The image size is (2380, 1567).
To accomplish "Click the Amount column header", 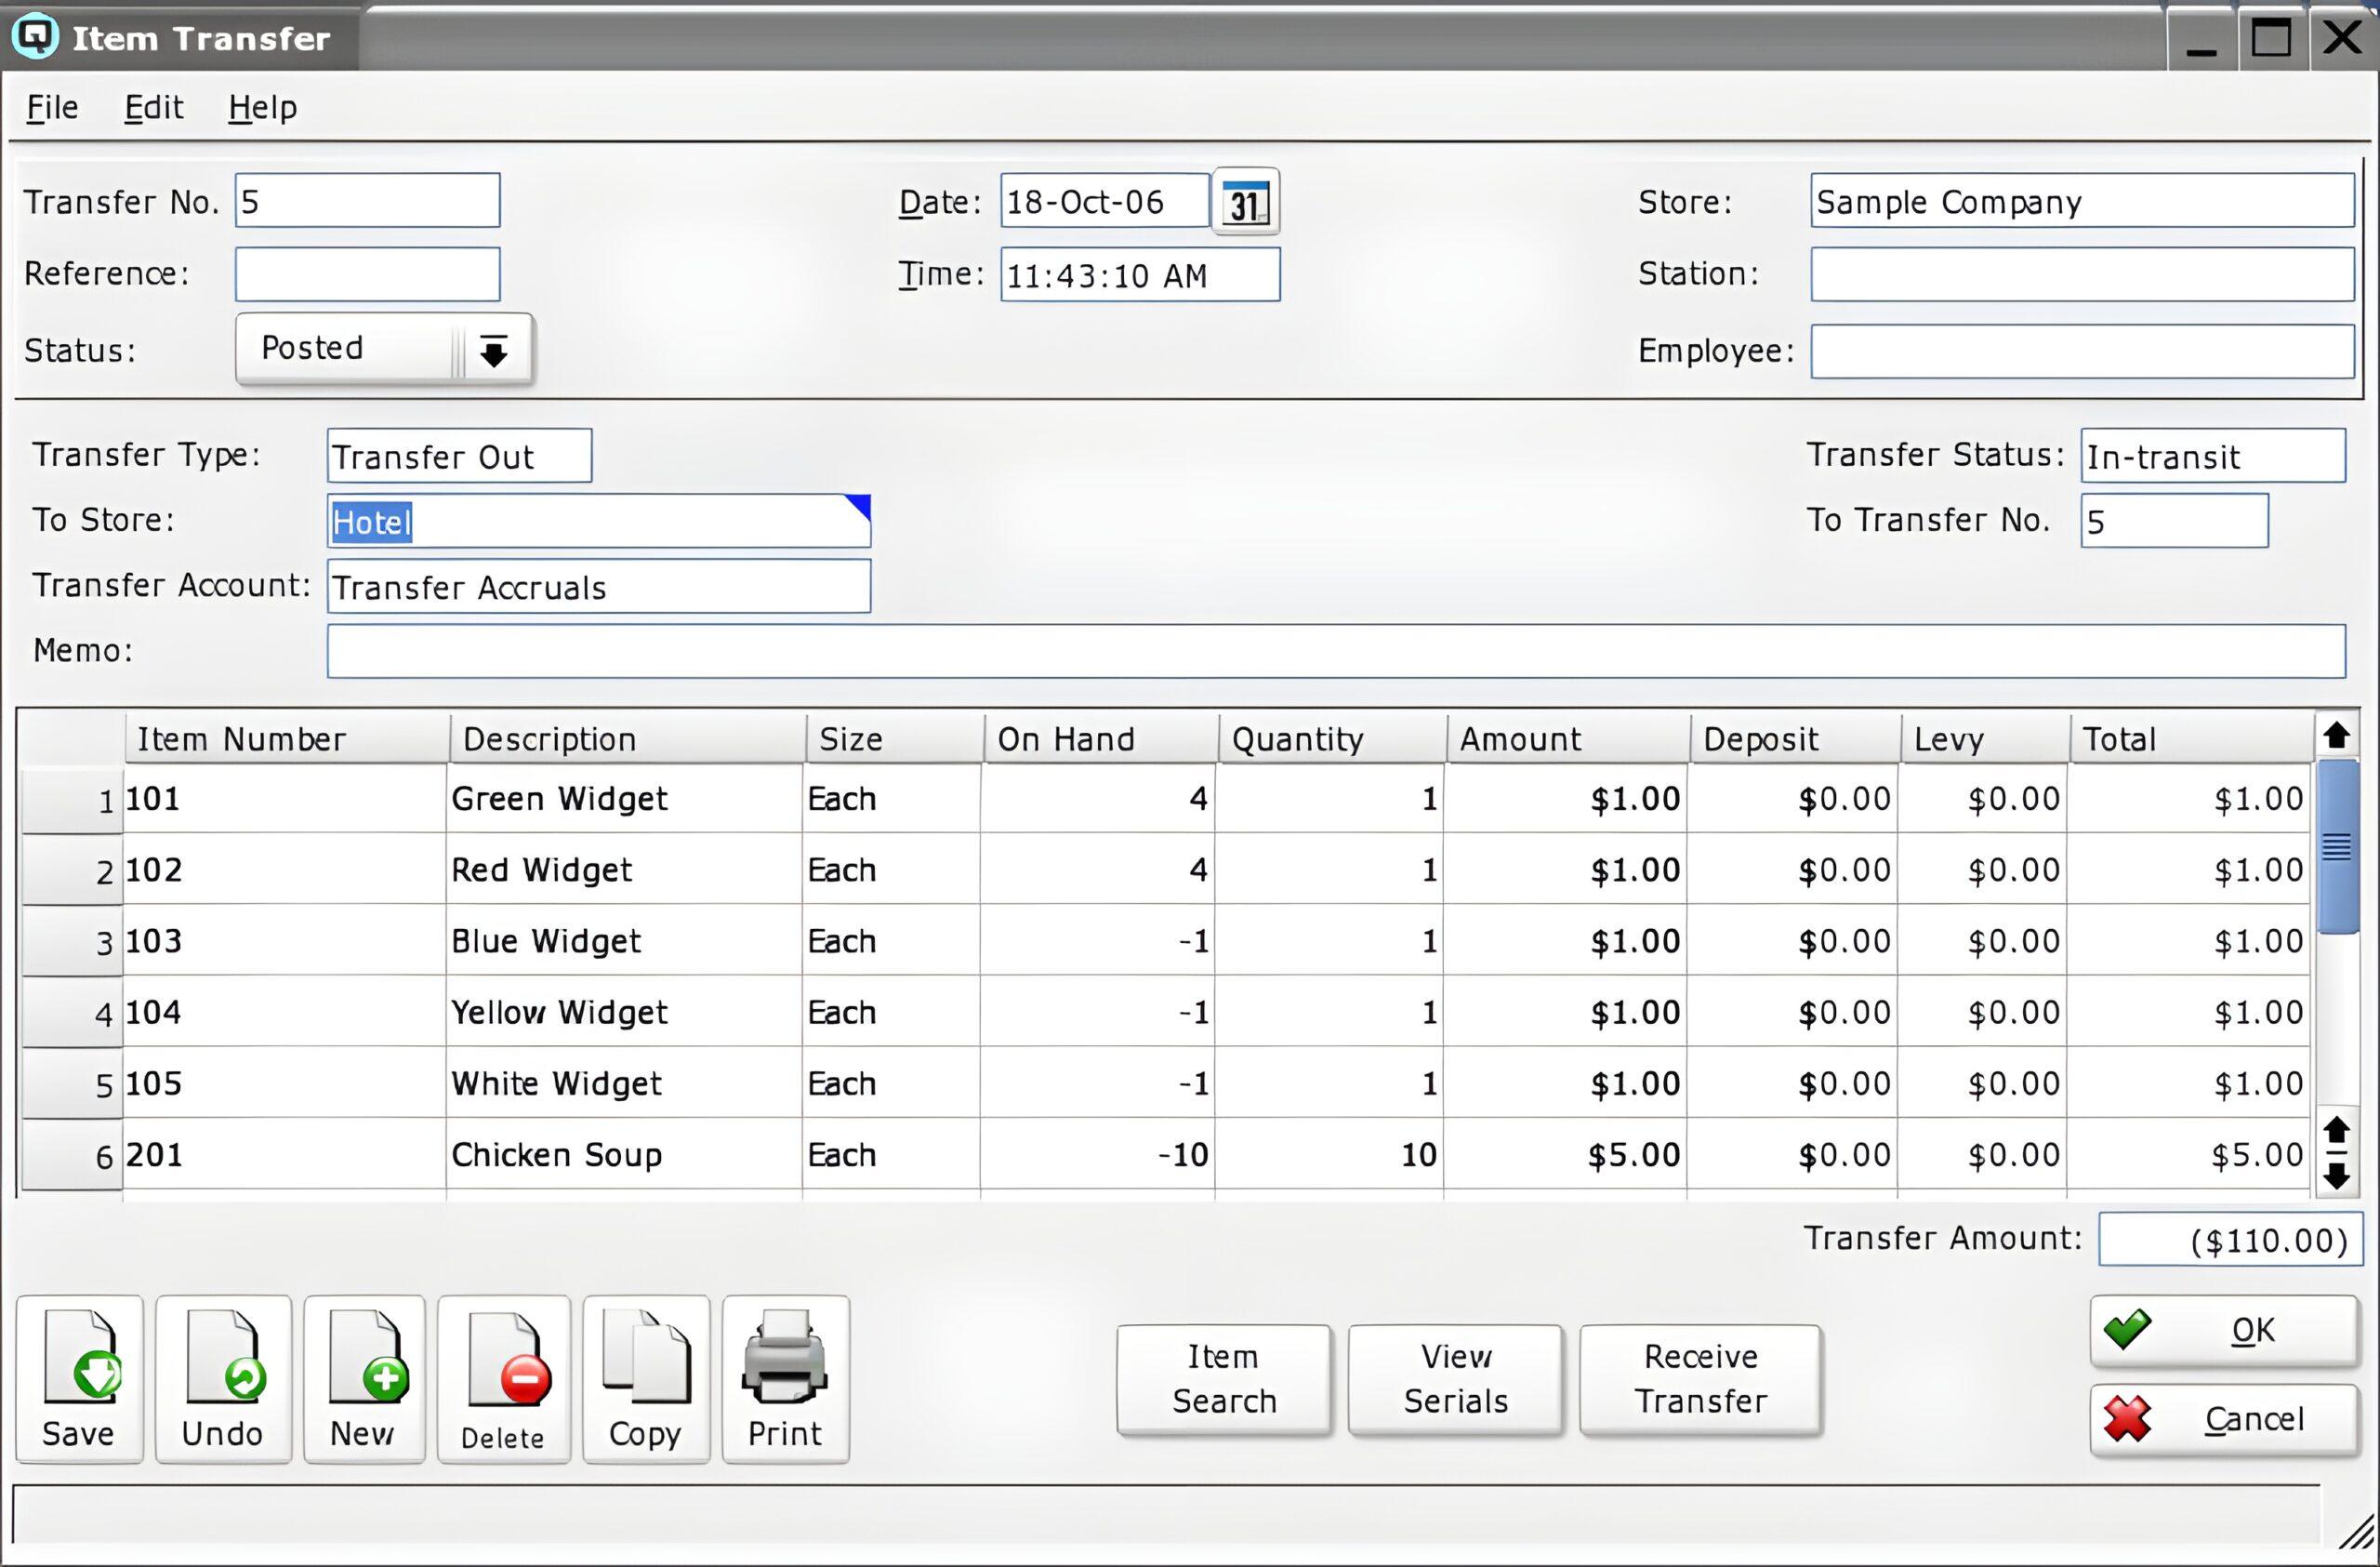I will (1569, 739).
